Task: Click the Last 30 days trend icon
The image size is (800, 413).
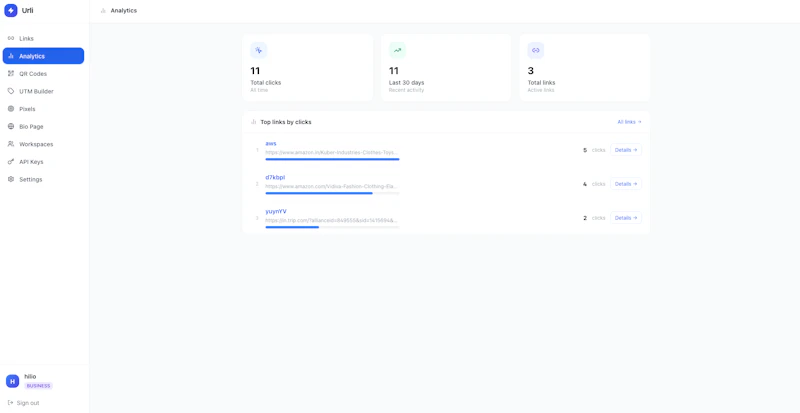Action: coord(397,51)
